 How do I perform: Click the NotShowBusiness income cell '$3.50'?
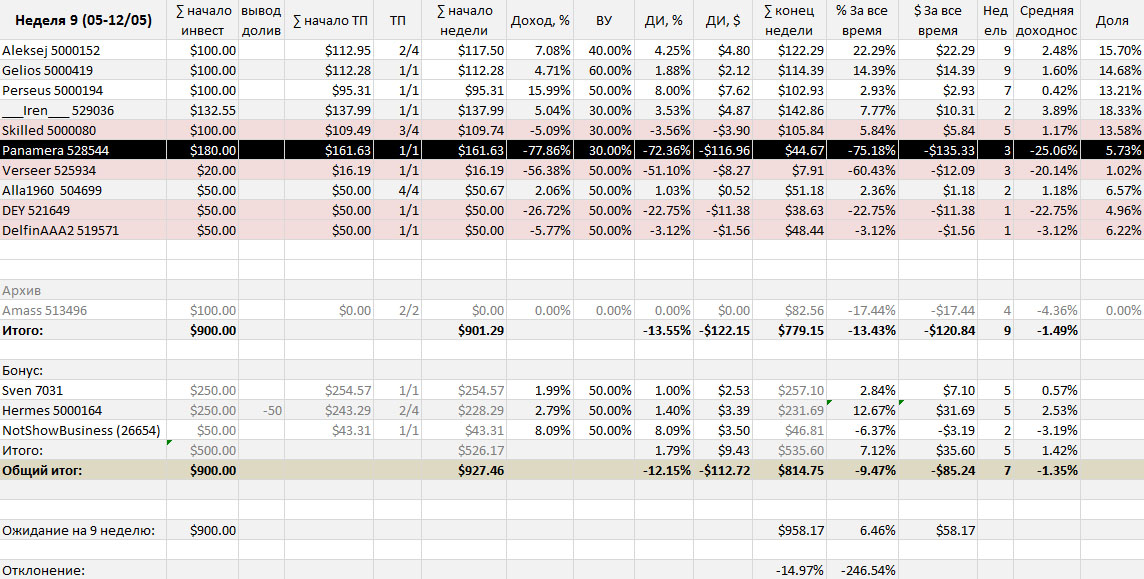[x=723, y=430]
